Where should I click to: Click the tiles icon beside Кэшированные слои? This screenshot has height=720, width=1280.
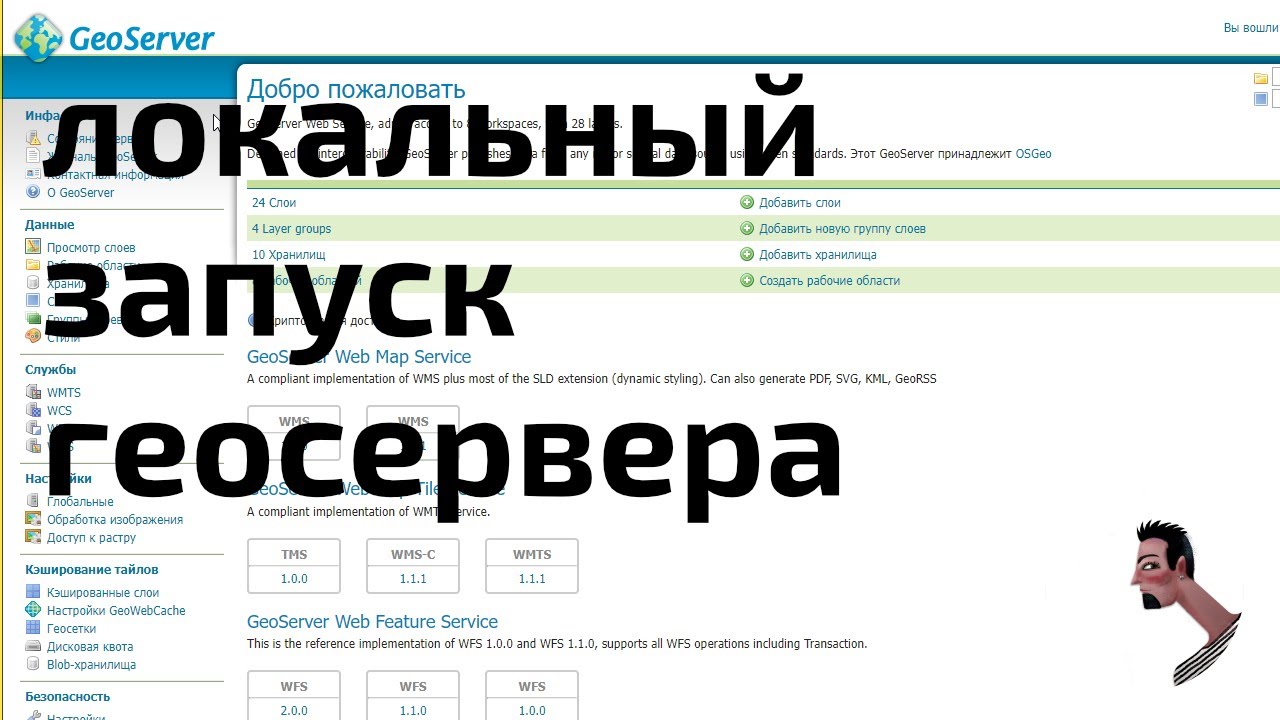pyautogui.click(x=33, y=592)
